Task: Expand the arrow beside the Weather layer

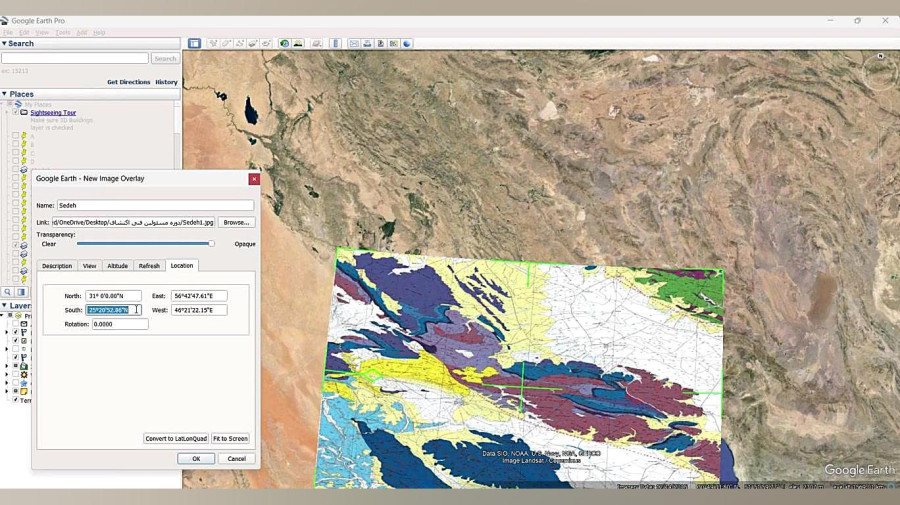Action: (7, 374)
